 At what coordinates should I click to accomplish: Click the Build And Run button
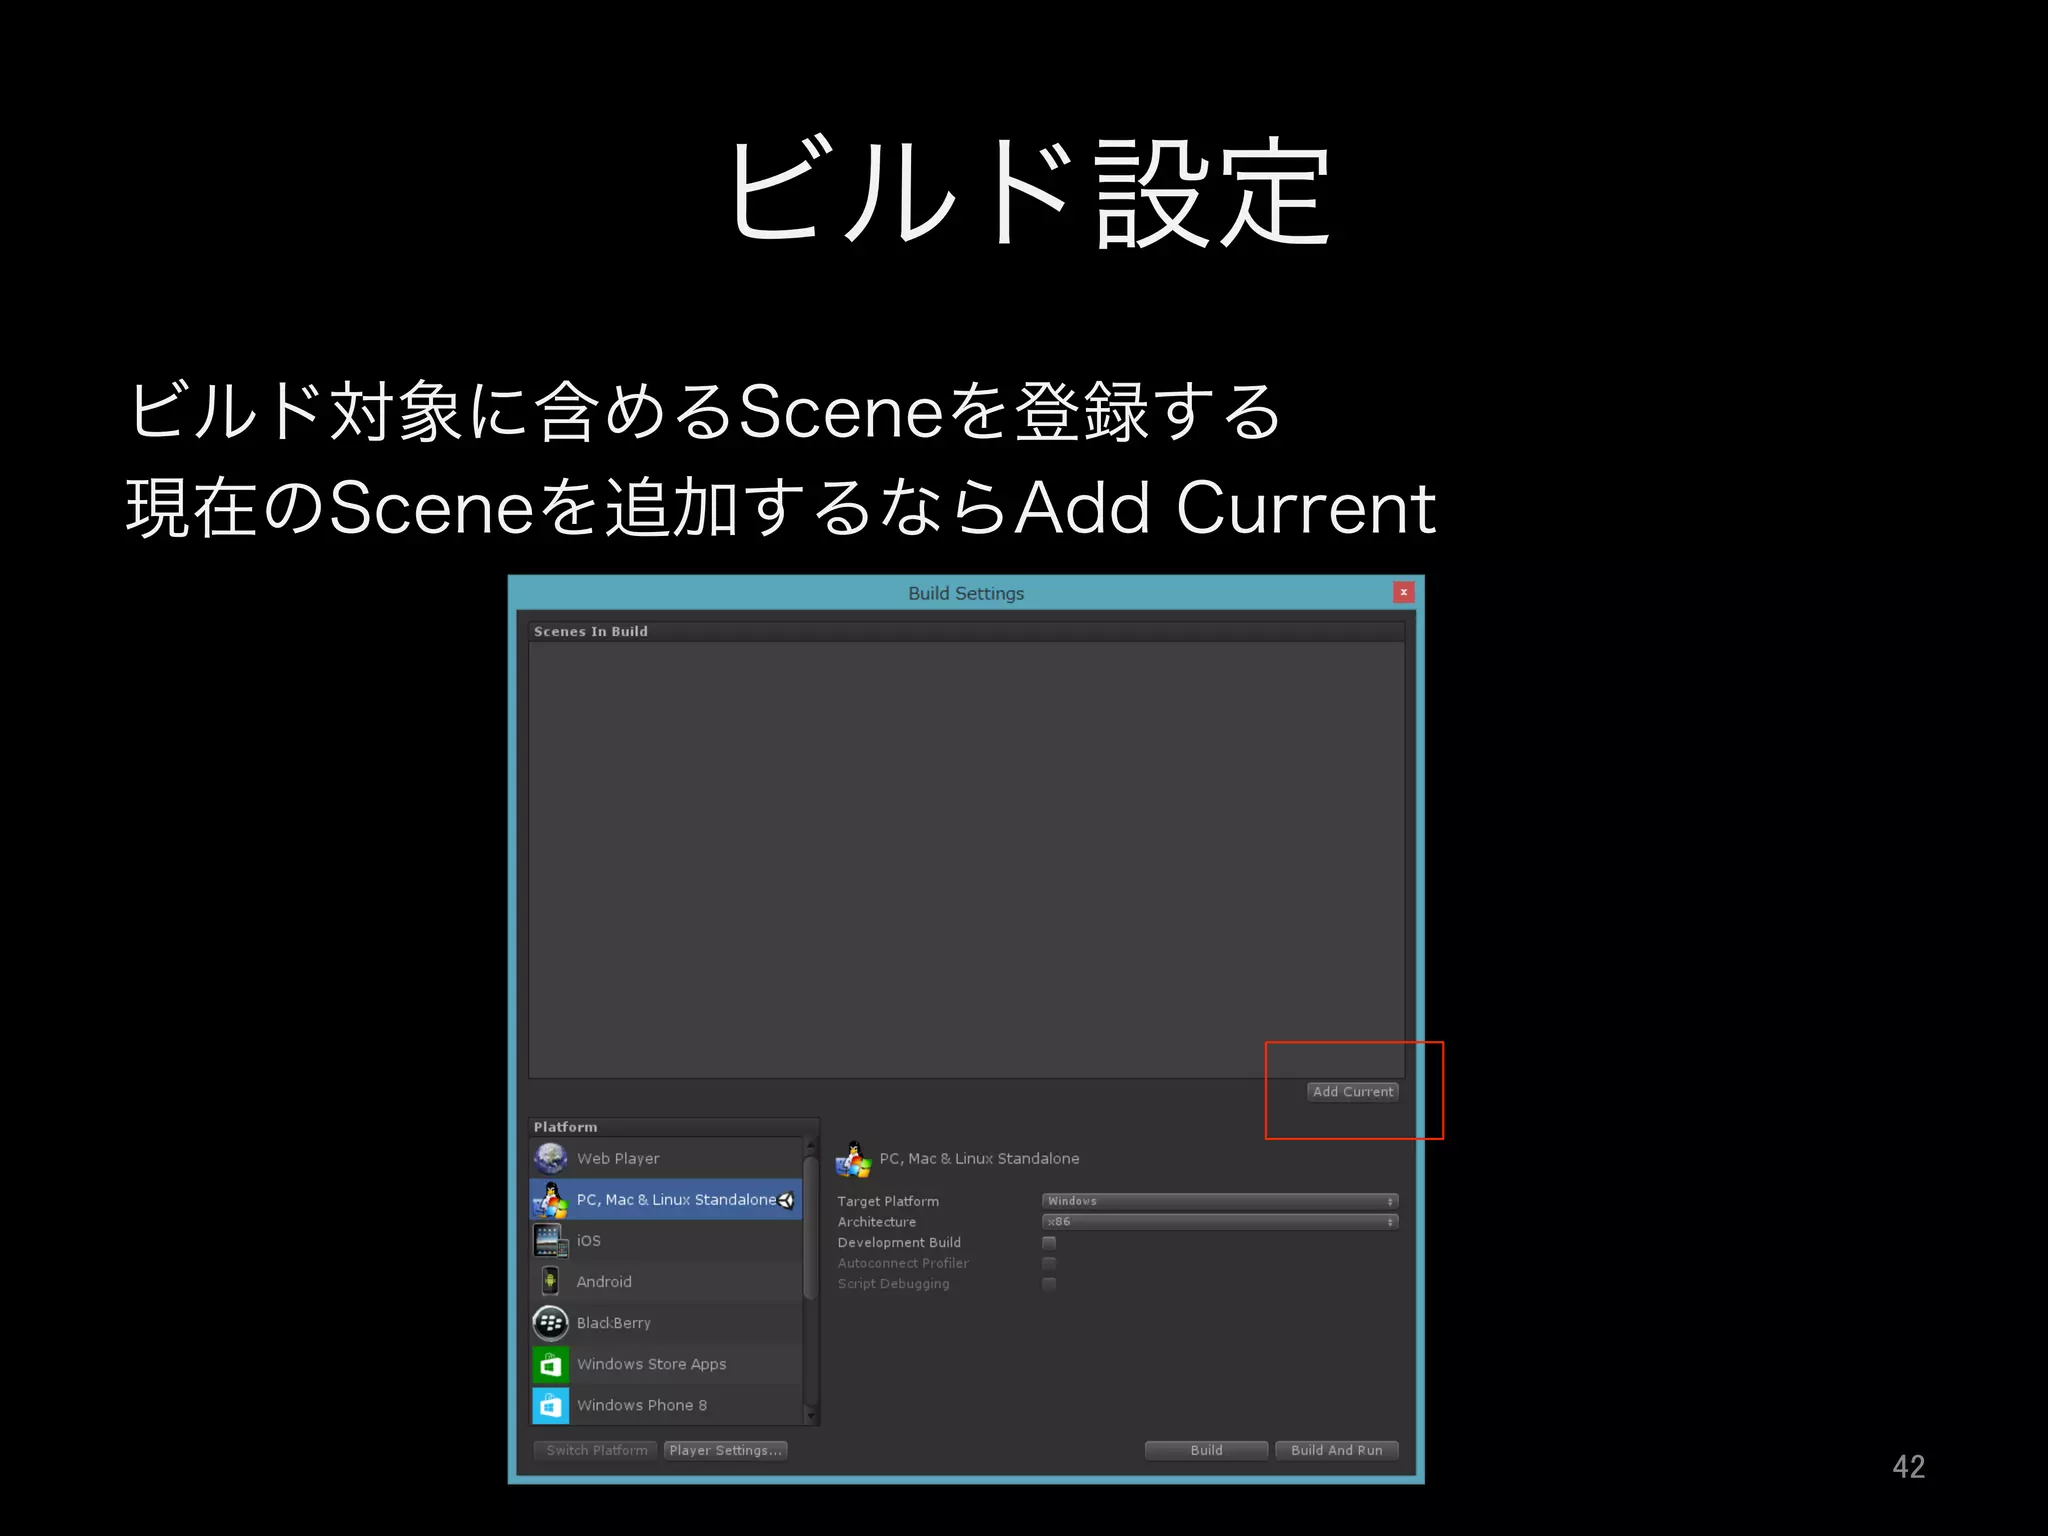1336,1450
